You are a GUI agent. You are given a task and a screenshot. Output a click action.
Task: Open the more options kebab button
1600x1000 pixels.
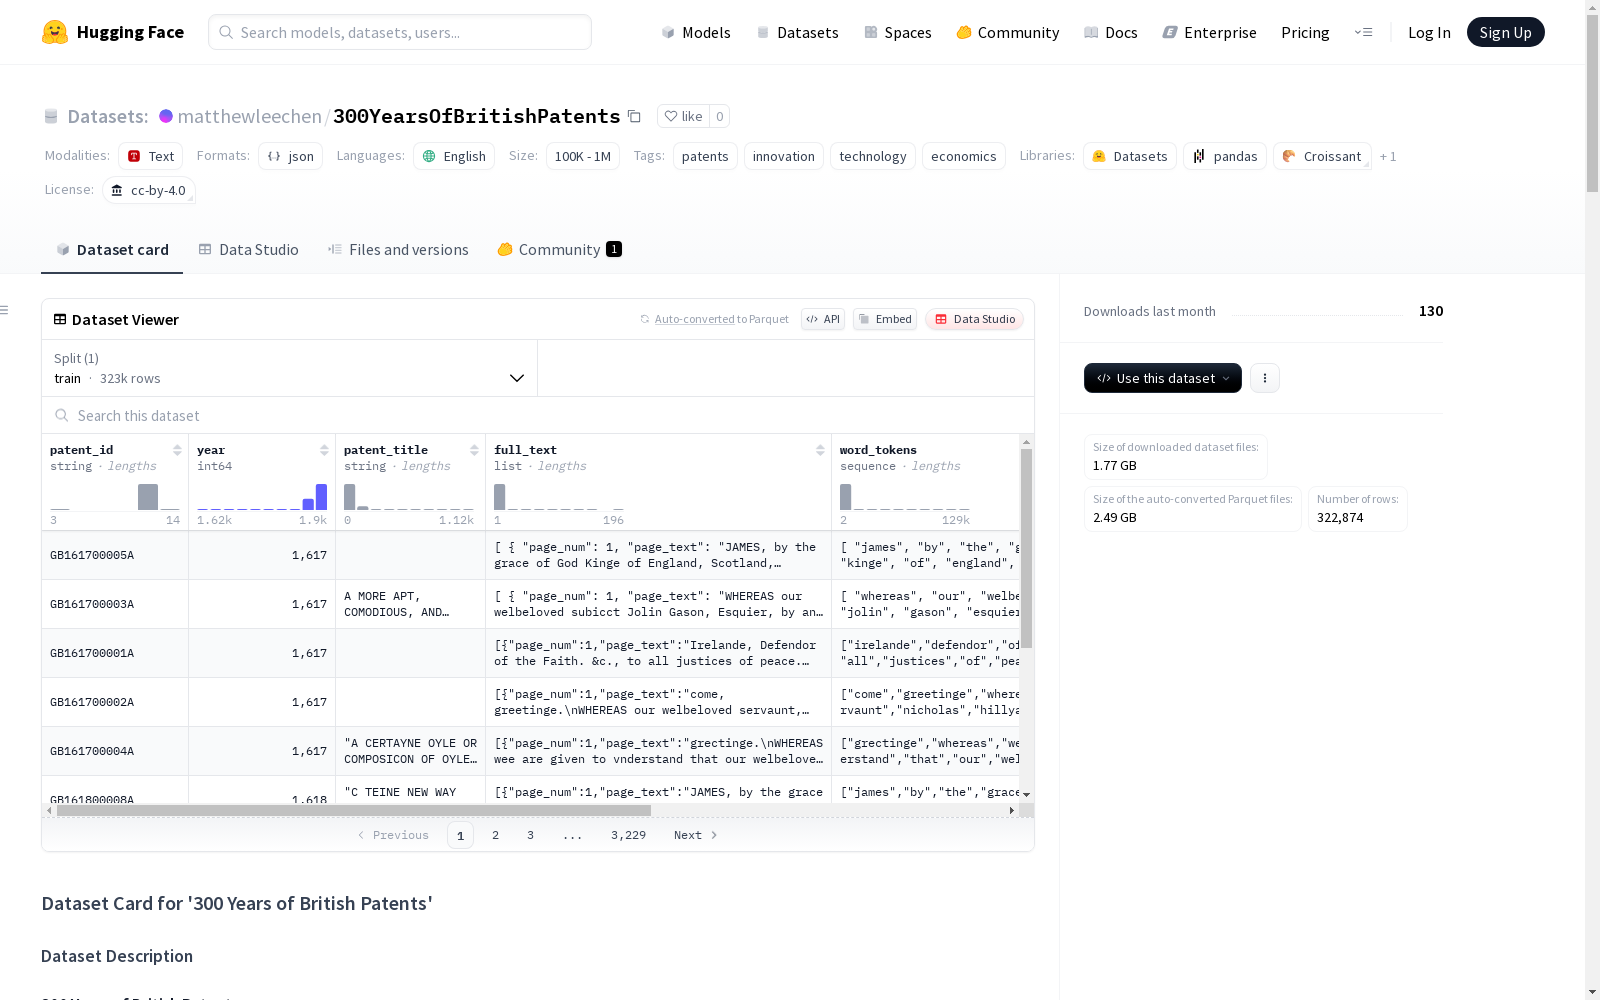click(x=1265, y=378)
